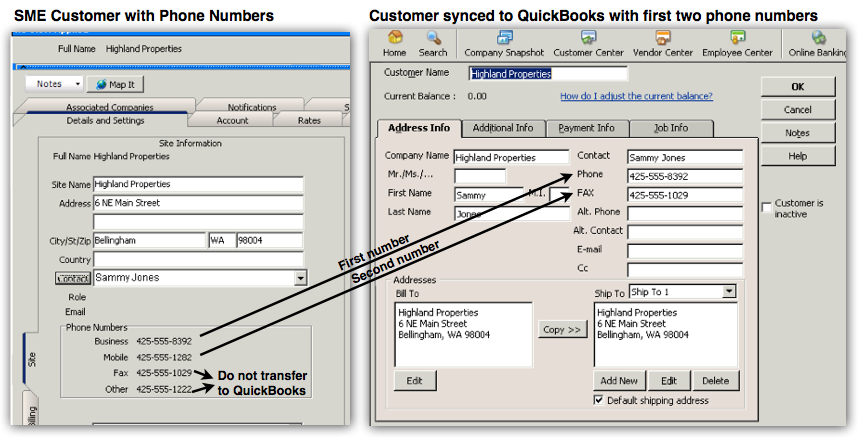
Task: Click Fax number 425-555-1029 in SME
Action: [x=164, y=373]
